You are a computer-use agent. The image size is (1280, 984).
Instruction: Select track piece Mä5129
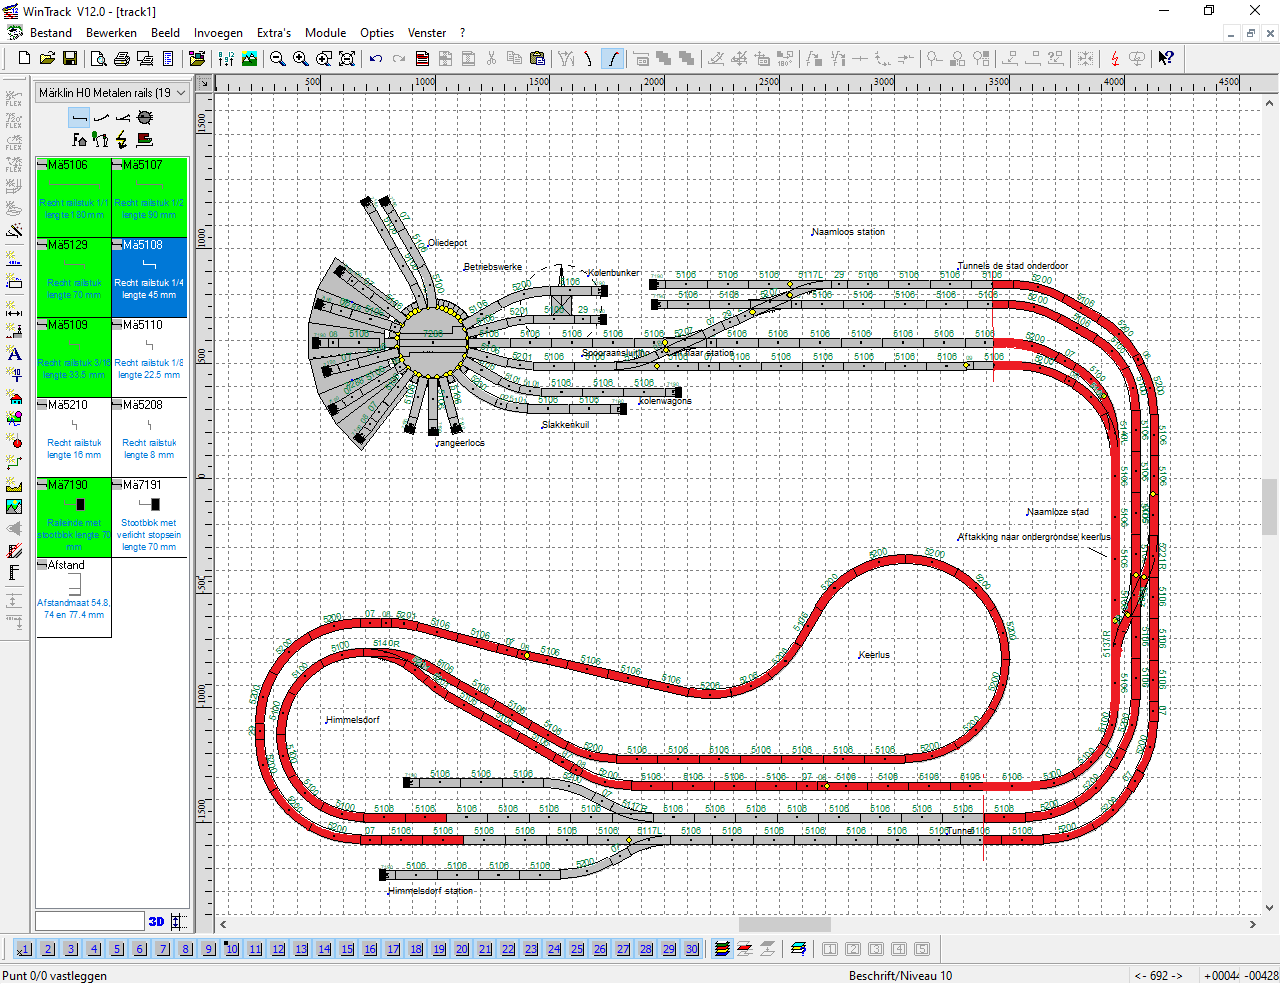(x=74, y=277)
